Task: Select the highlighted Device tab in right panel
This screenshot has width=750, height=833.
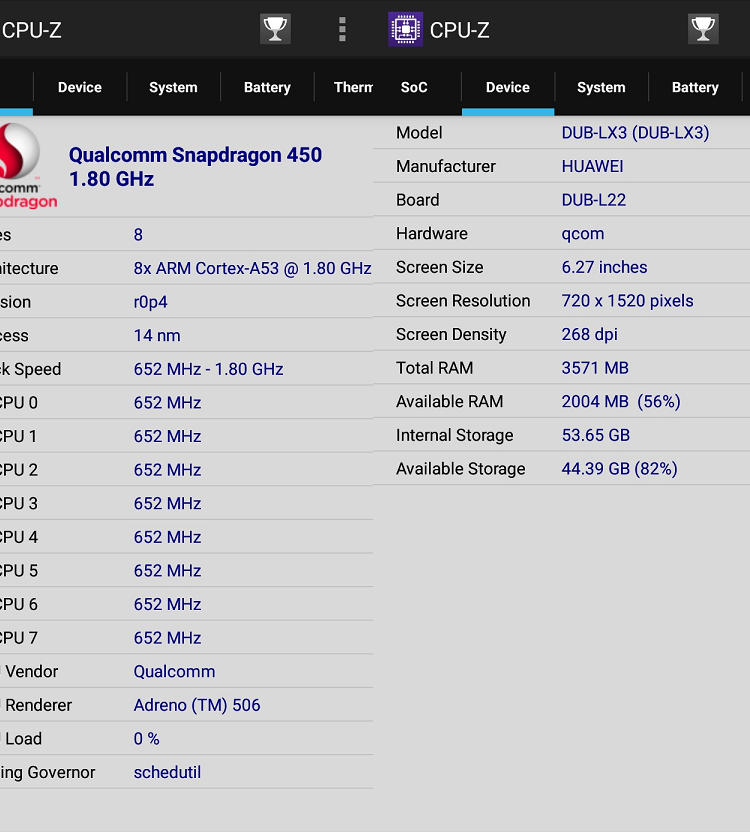Action: (507, 88)
